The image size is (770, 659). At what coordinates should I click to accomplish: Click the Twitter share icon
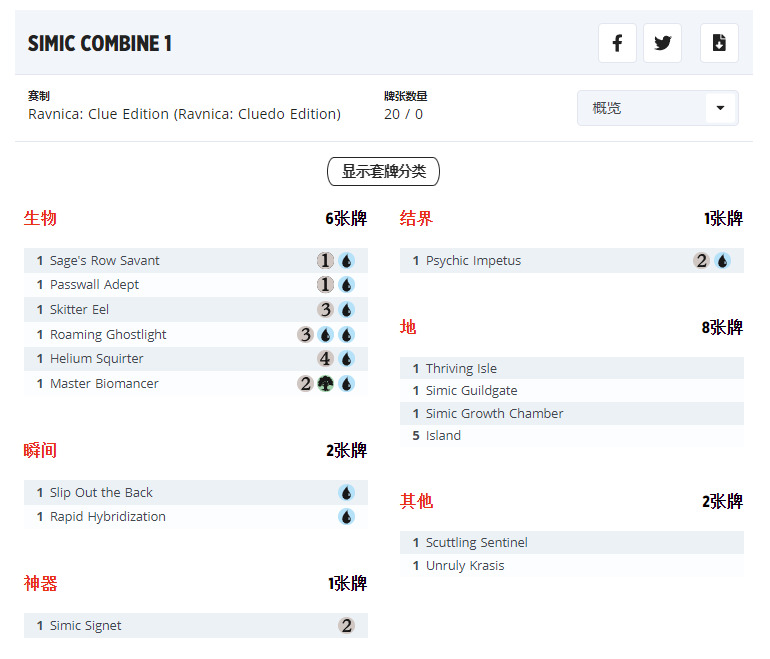pos(662,43)
